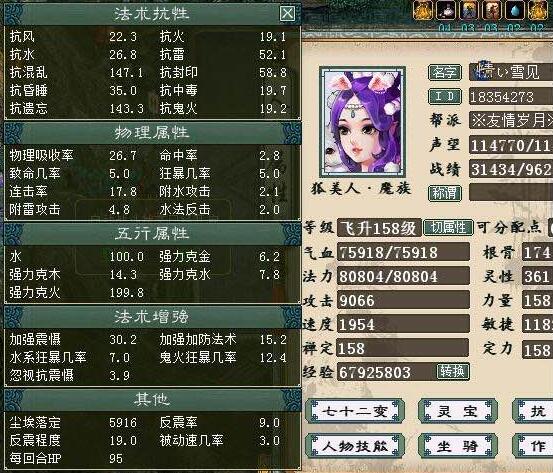Screen dimensions: 553x473
Task: Open the 坐骑 mount panel
Action: [x=457, y=447]
